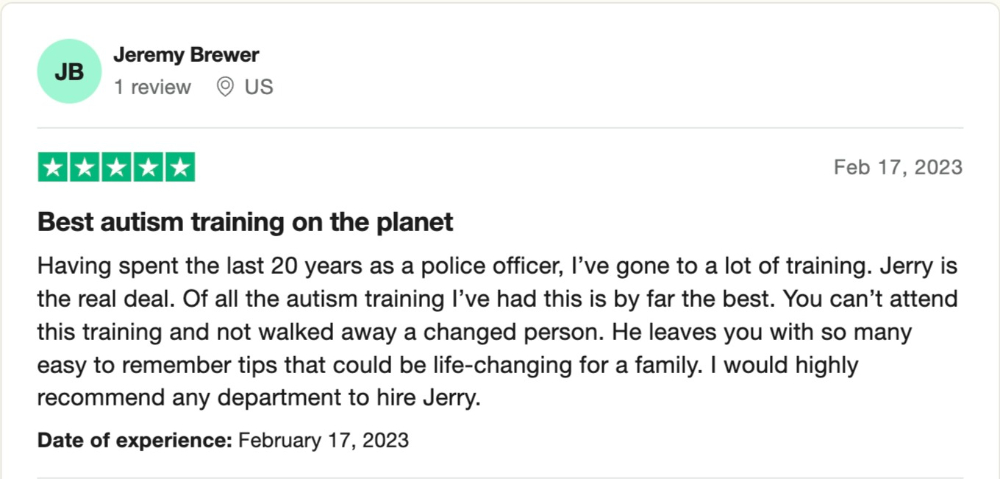Click the 'Date of experience:' label
The image size is (1000, 479).
(x=135, y=440)
